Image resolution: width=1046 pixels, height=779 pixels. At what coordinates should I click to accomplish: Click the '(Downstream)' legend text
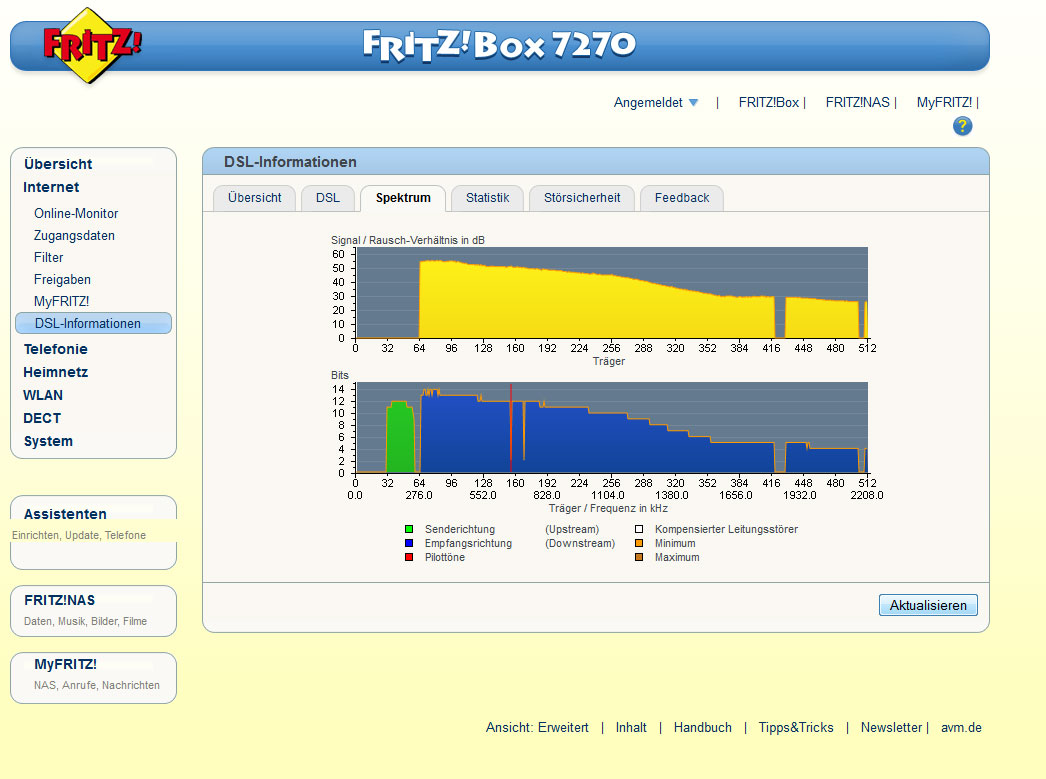pos(580,543)
